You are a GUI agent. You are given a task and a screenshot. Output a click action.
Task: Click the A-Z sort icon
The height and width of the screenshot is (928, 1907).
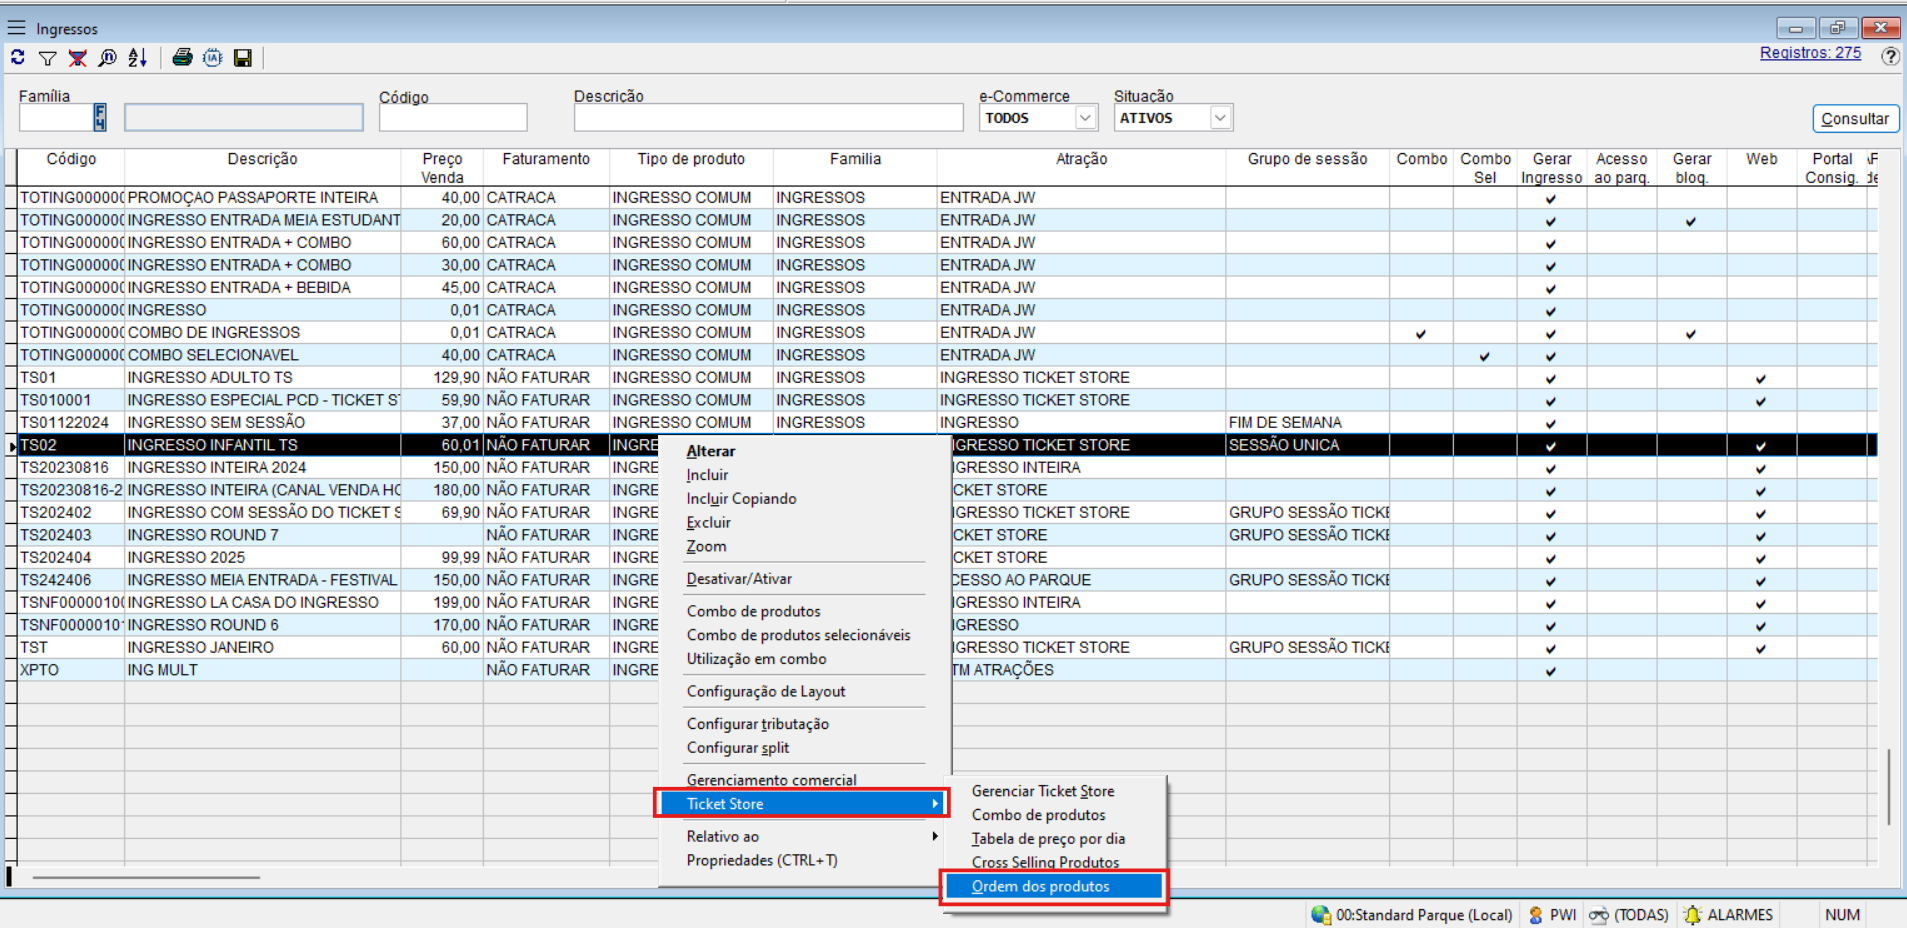click(x=138, y=58)
